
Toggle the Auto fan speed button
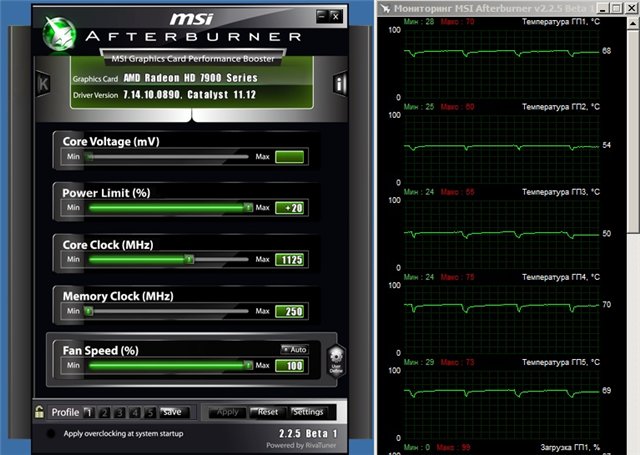294,349
